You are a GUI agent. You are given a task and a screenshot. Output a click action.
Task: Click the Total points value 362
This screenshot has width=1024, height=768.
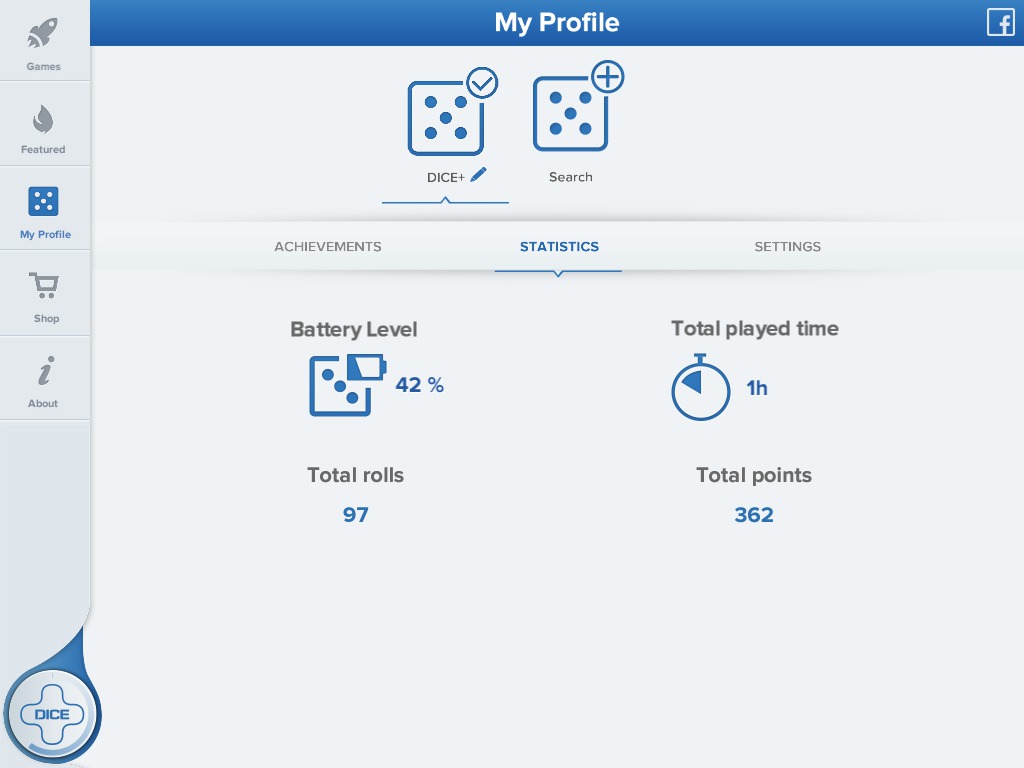click(754, 515)
